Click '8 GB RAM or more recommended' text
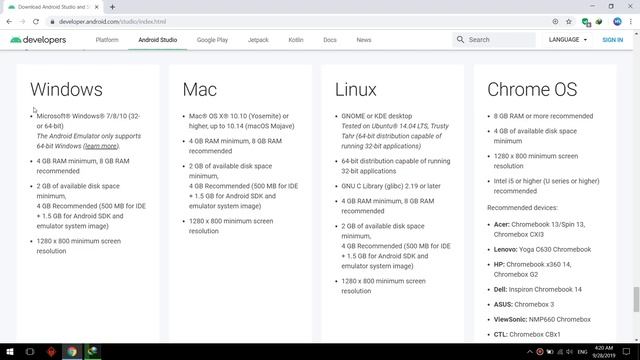Viewport: 640px width, 360px height. (x=543, y=116)
